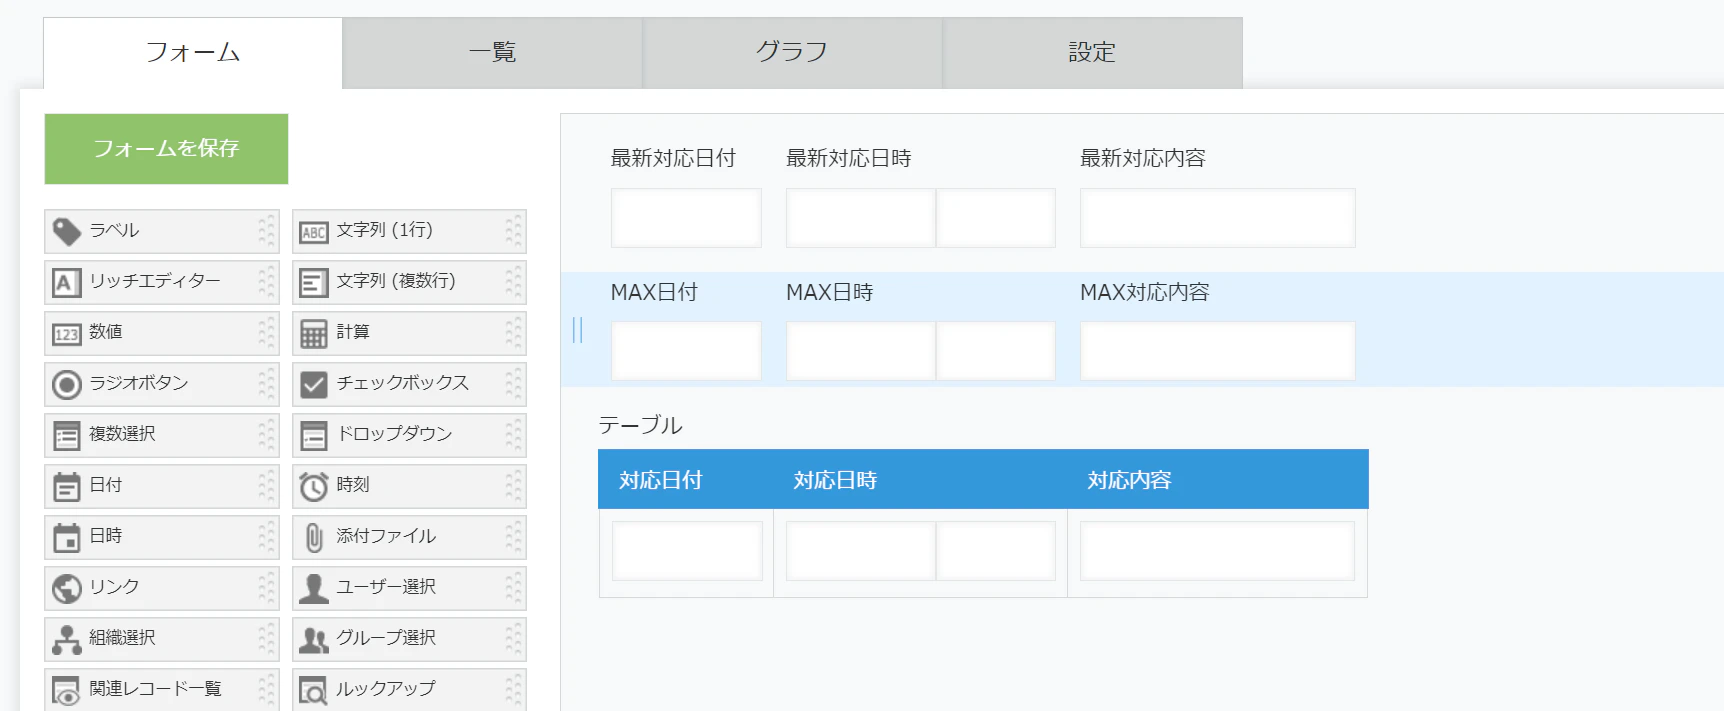The width and height of the screenshot is (1724, 711).
Task: Choose the ドロップダウン field icon
Action: 314,436
